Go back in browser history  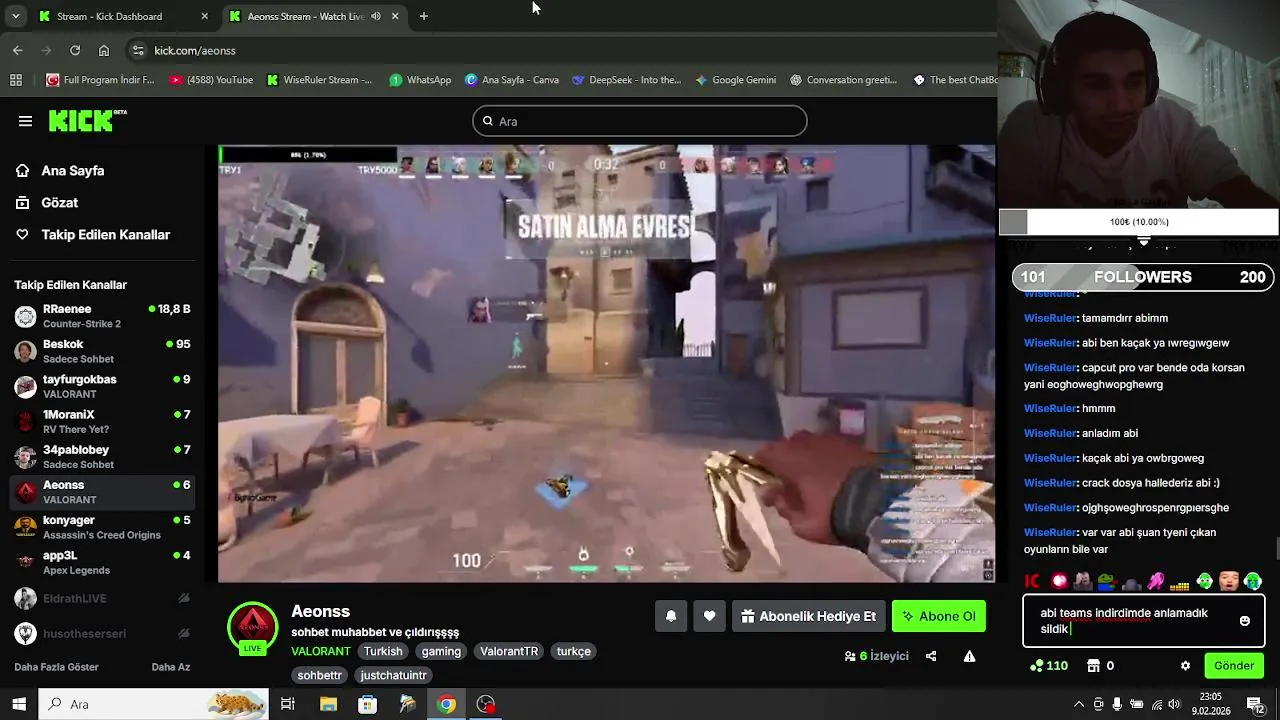pyautogui.click(x=18, y=50)
